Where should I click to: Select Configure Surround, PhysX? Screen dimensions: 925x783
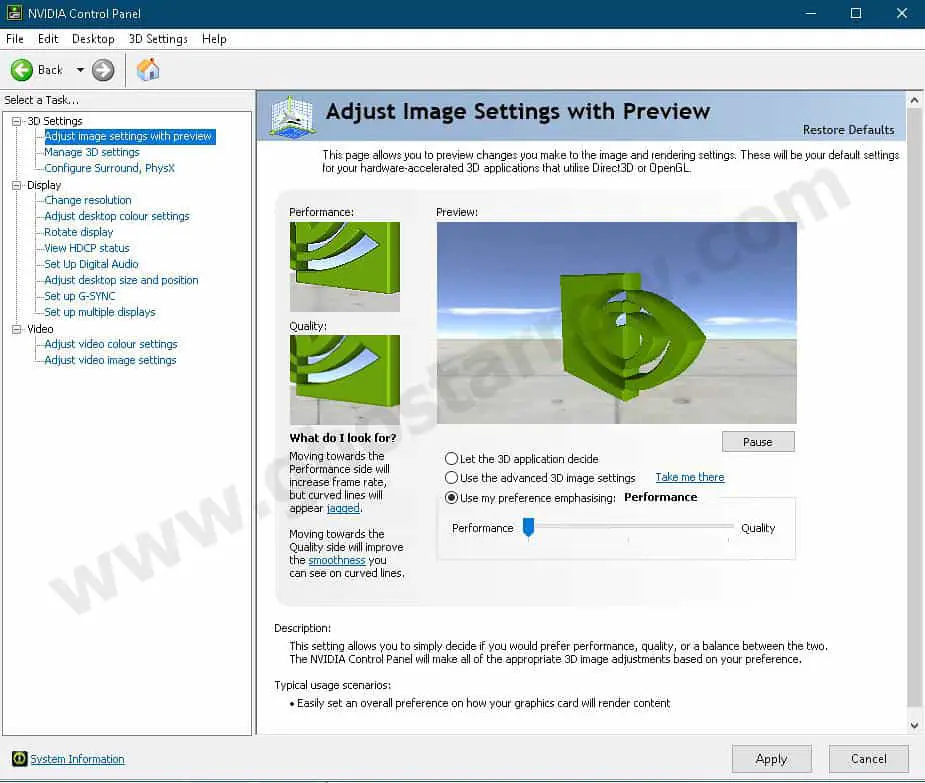coord(109,168)
